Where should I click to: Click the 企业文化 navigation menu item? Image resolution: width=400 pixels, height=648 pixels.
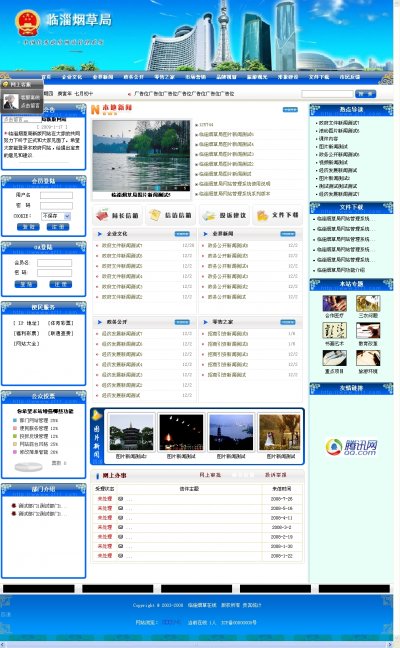[72, 77]
